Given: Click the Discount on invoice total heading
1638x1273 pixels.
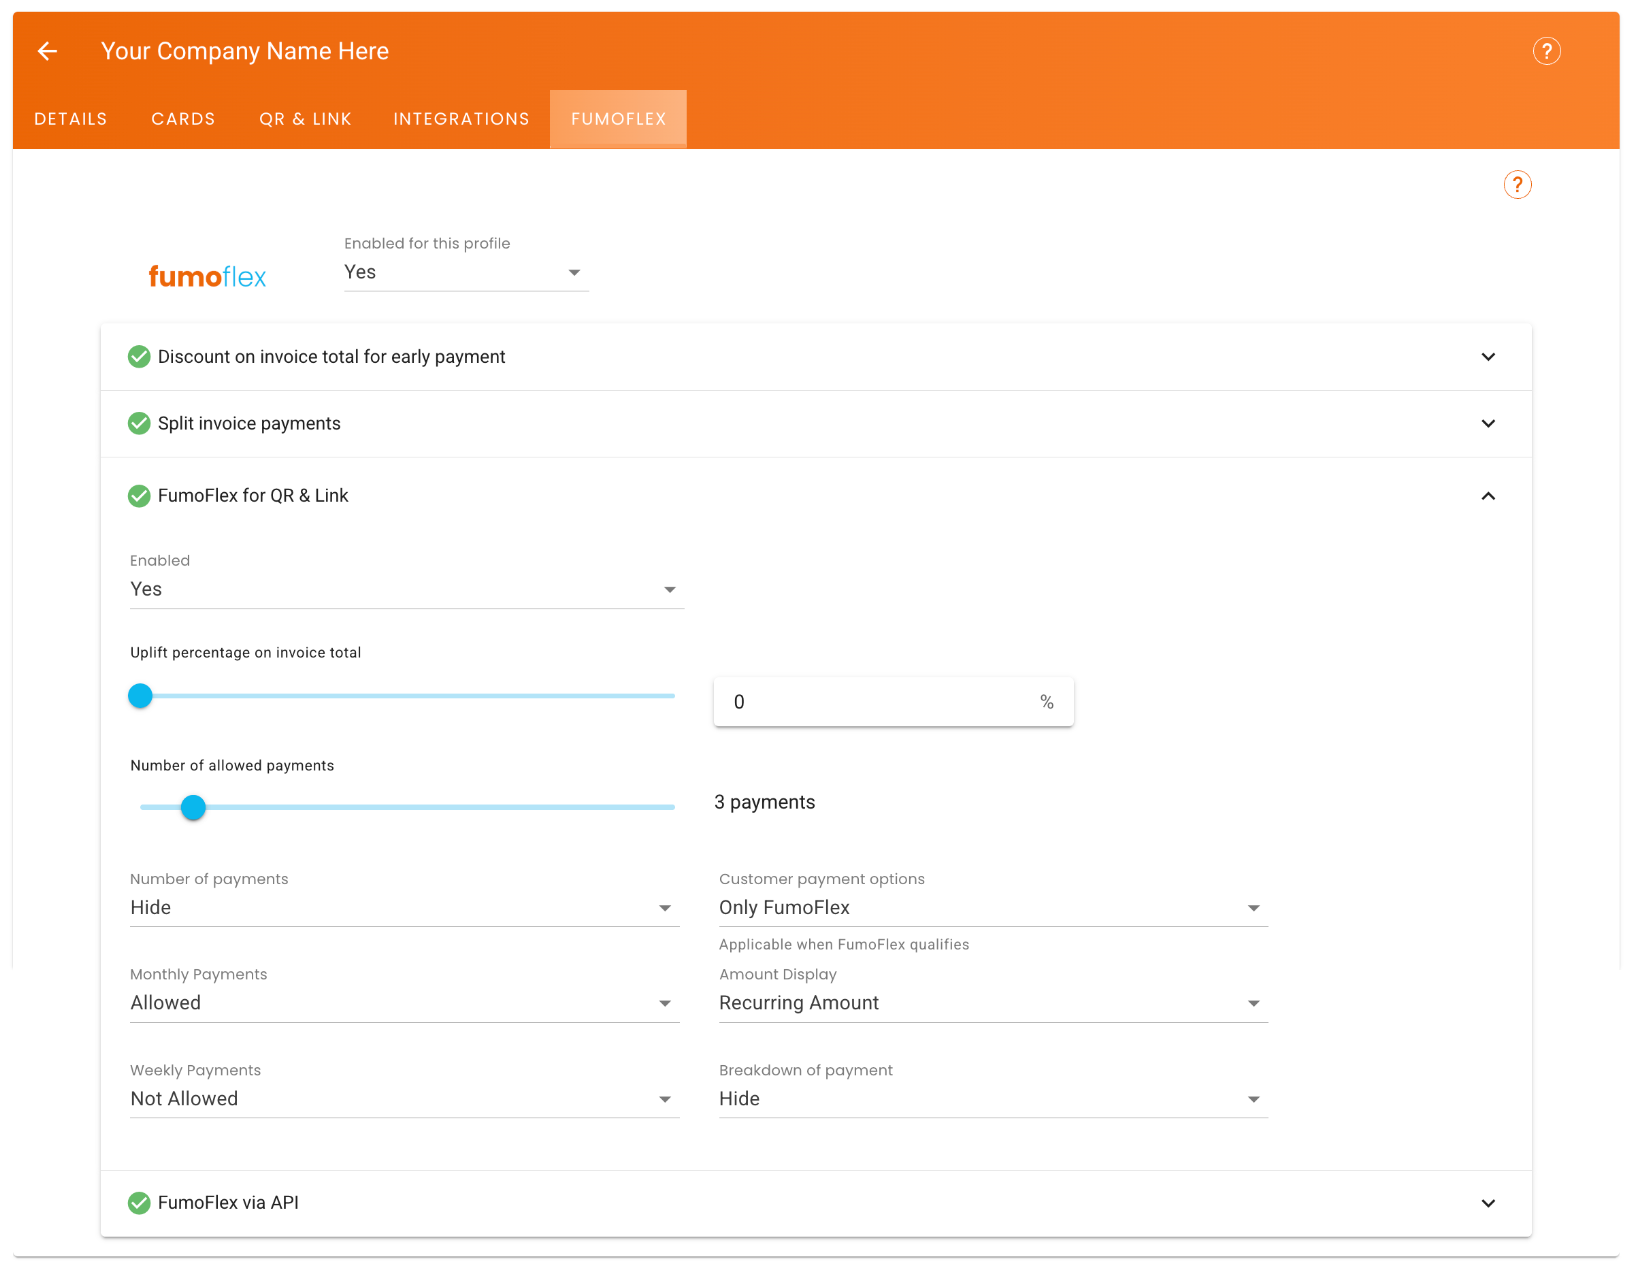Looking at the screenshot, I should coord(331,357).
